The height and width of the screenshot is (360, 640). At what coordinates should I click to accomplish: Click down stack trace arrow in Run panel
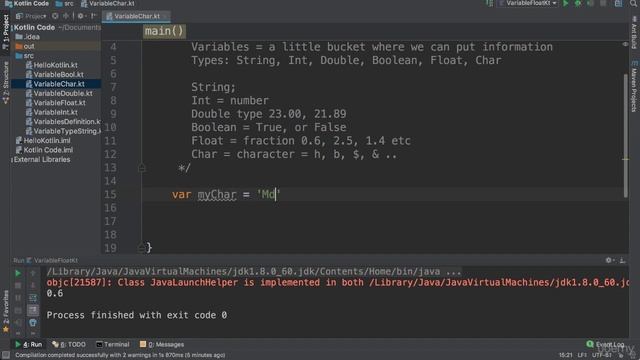(33, 286)
